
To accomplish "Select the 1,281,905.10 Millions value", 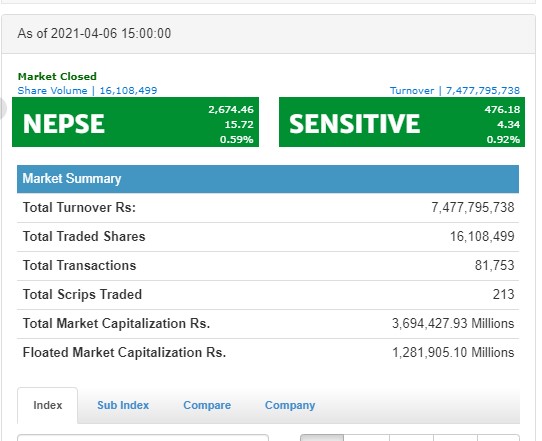I will click(x=453, y=353).
